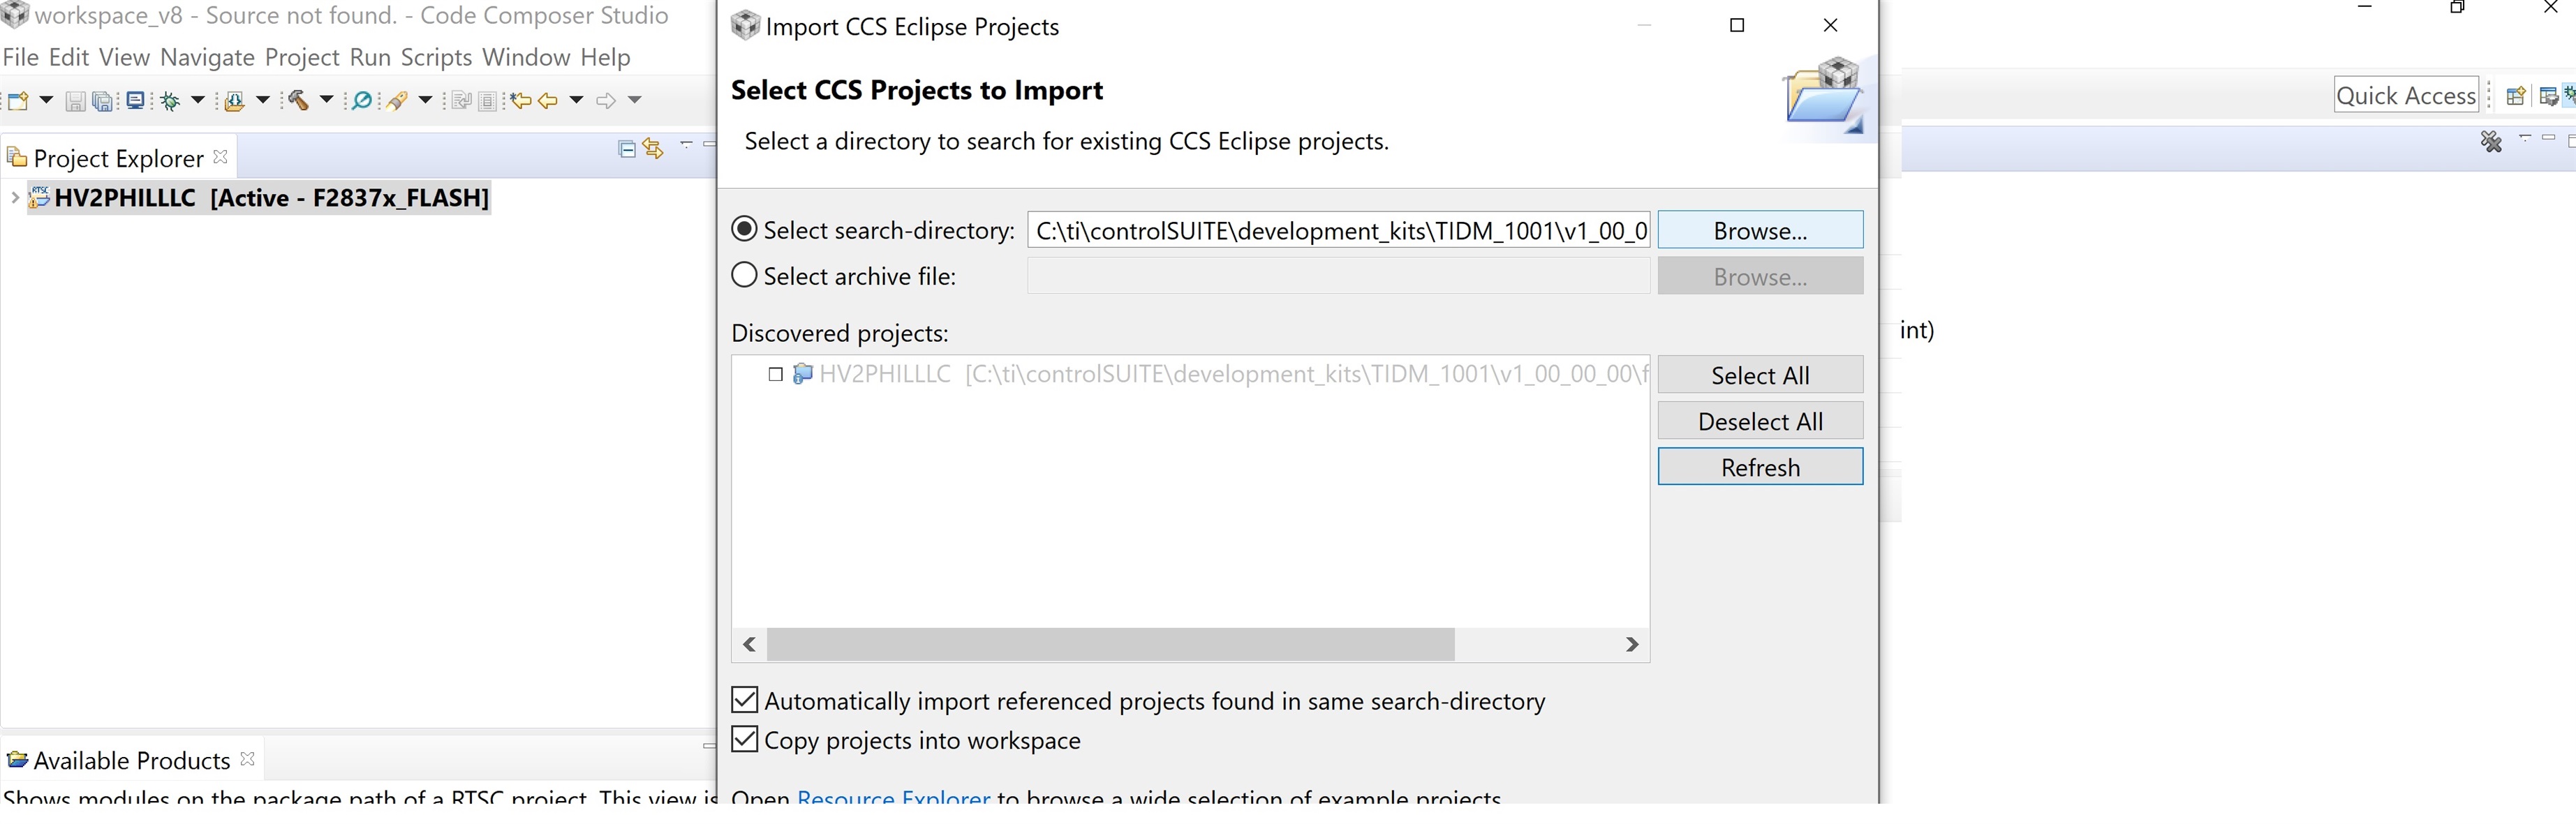Open the Resource Explorer link
The height and width of the screenshot is (824, 2576).
[893, 798]
